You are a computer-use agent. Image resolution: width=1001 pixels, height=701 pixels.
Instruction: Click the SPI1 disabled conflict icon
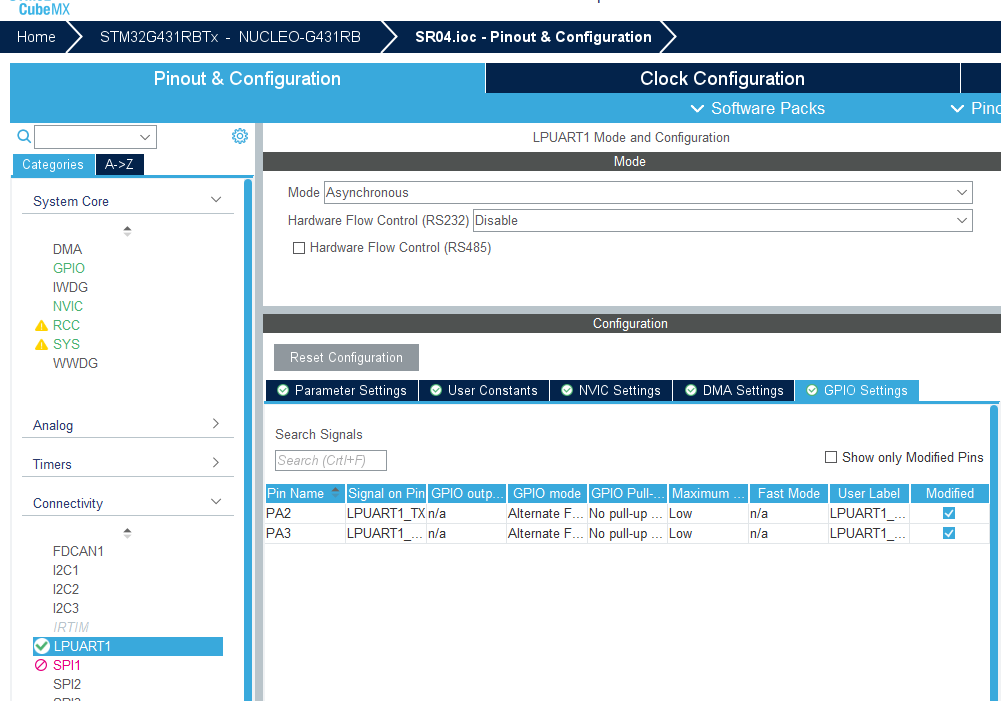[x=41, y=665]
